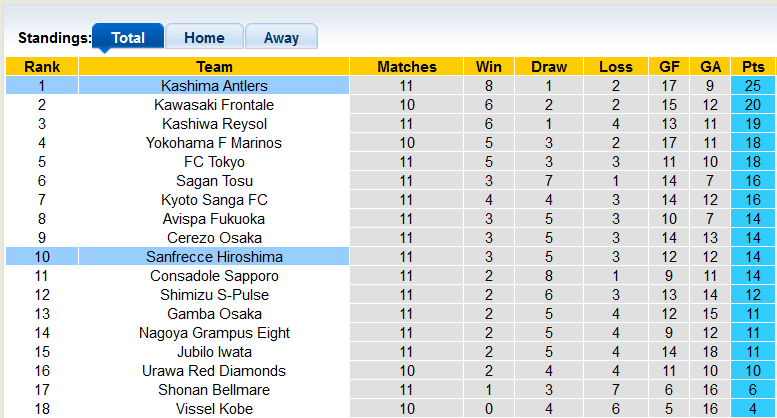Select Vissel Kobe at bottom
777x418 pixels.
[x=214, y=409]
